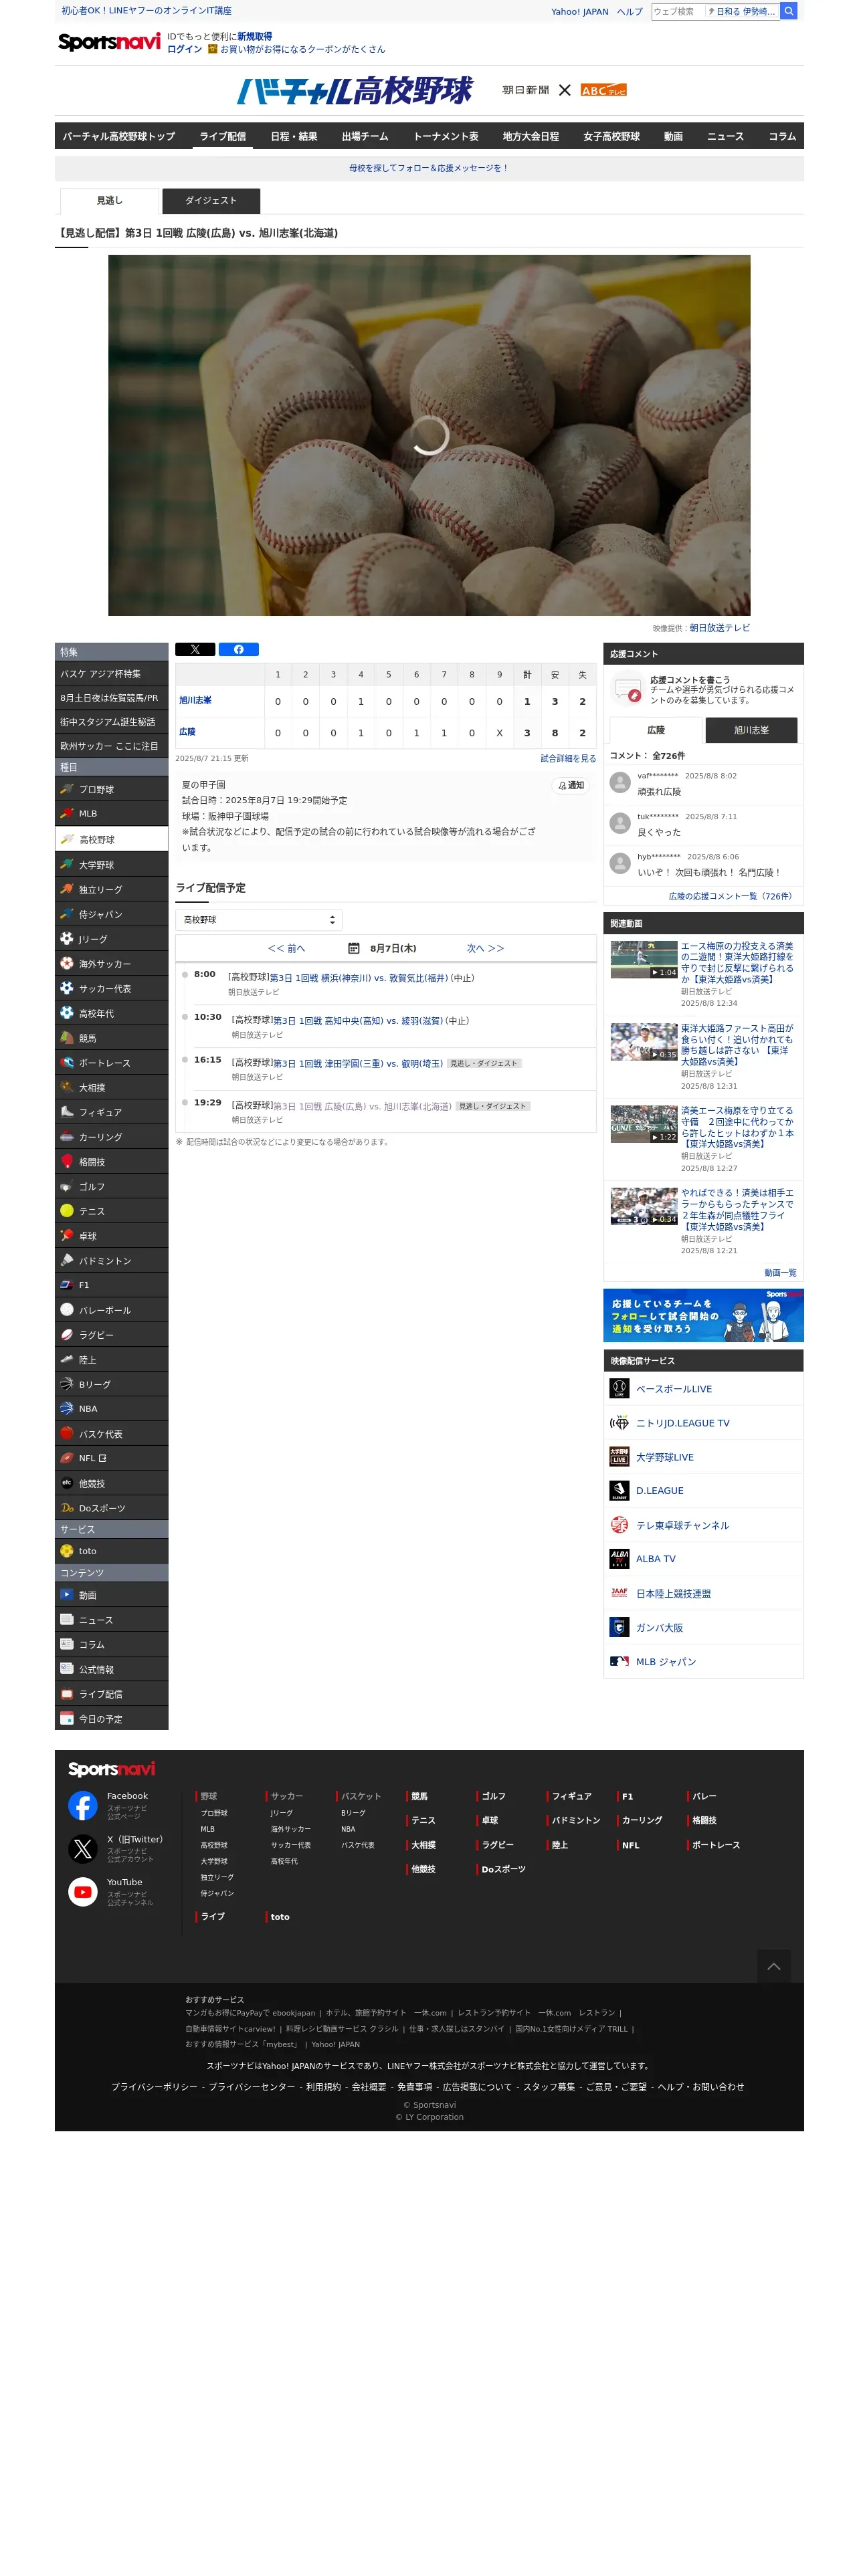The width and height of the screenshot is (859, 2576).
Task: Open ALBA TV service icon
Action: point(619,1558)
